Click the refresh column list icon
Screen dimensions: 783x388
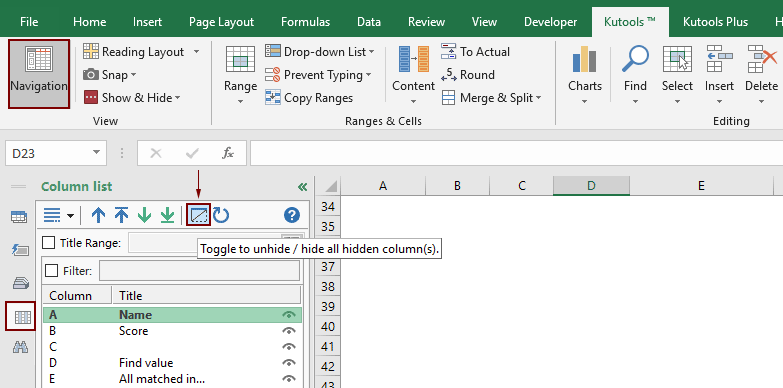221,215
